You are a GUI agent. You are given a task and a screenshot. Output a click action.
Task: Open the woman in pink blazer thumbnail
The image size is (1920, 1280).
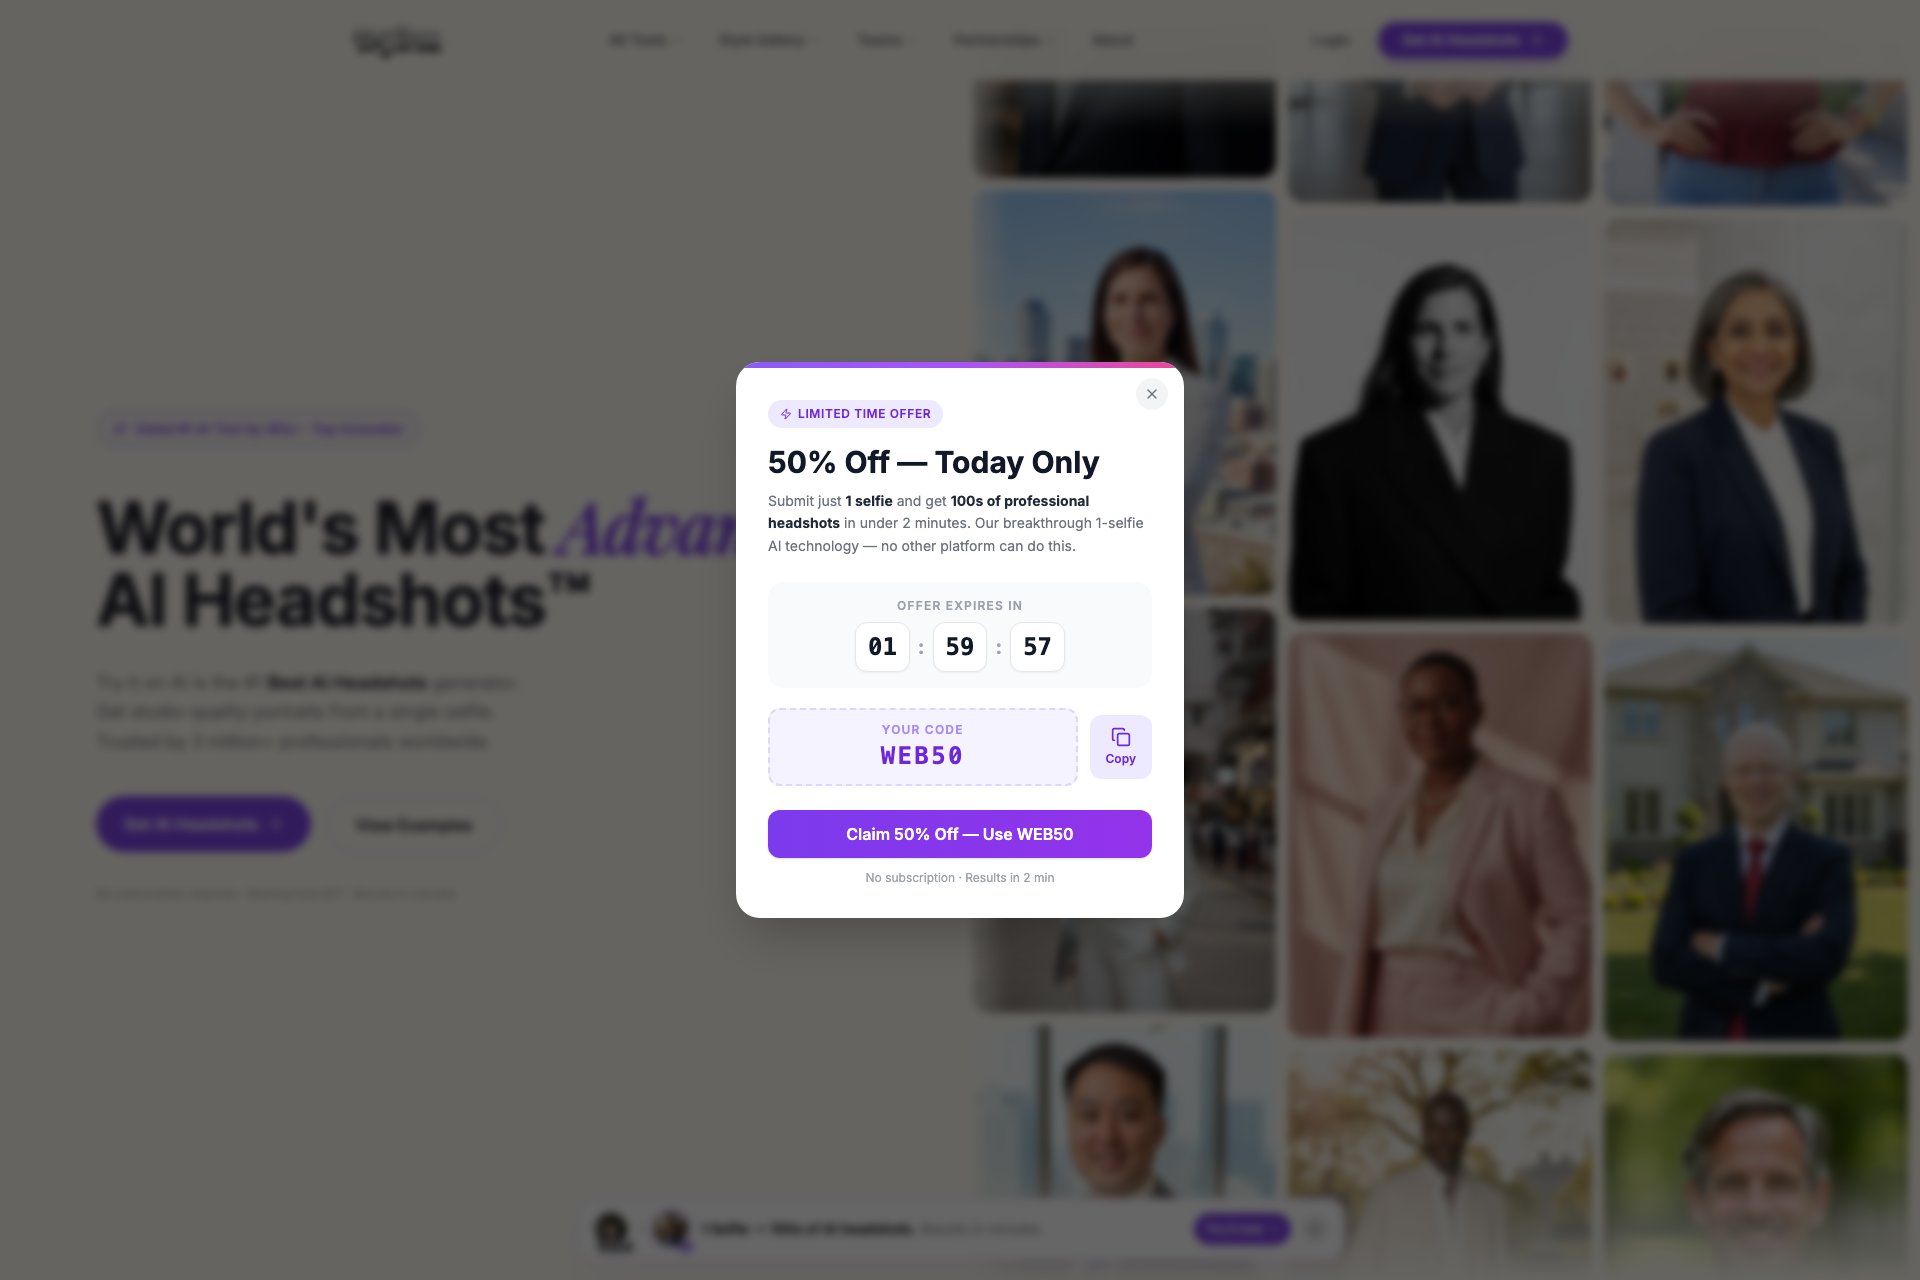(x=1439, y=835)
